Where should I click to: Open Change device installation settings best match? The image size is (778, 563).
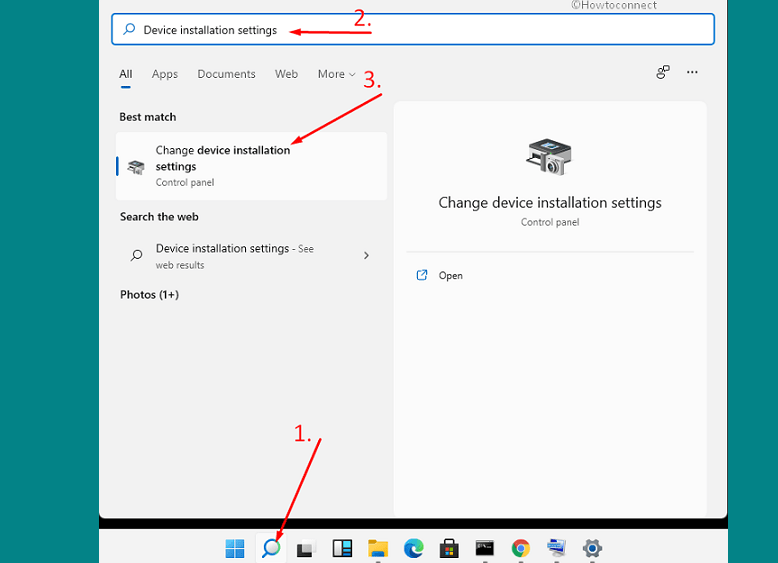[x=252, y=166]
